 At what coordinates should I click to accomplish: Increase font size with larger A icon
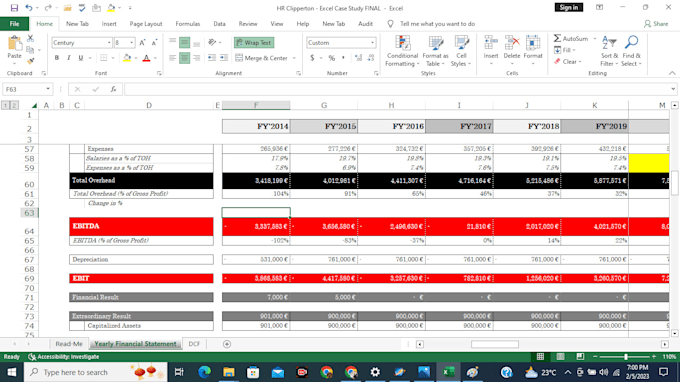pos(142,42)
